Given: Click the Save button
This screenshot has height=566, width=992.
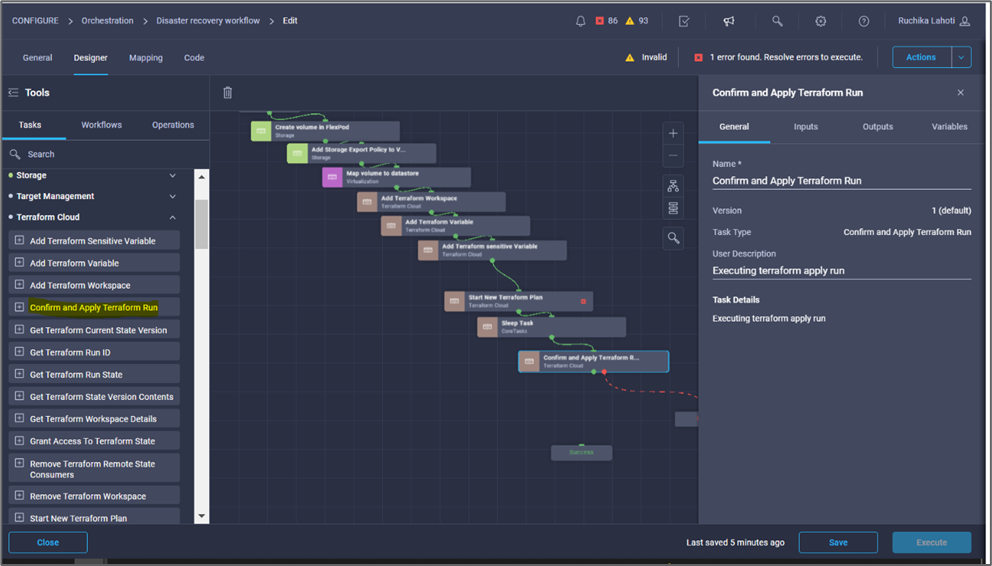Looking at the screenshot, I should 838,542.
